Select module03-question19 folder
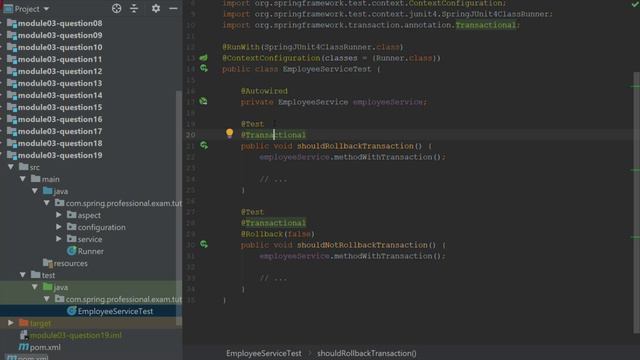 click(x=60, y=155)
